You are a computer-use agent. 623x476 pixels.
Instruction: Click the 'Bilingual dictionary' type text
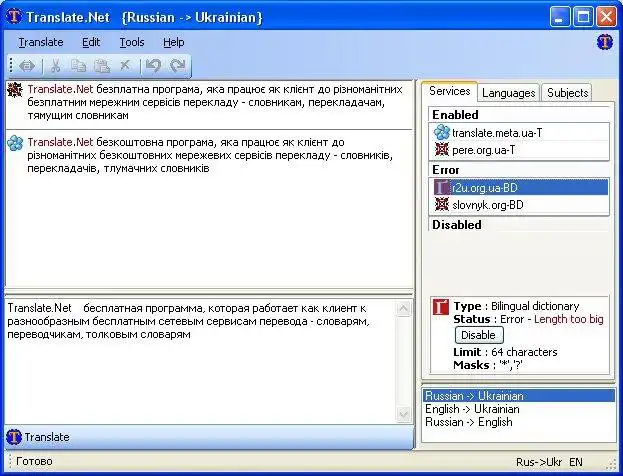[x=535, y=306]
